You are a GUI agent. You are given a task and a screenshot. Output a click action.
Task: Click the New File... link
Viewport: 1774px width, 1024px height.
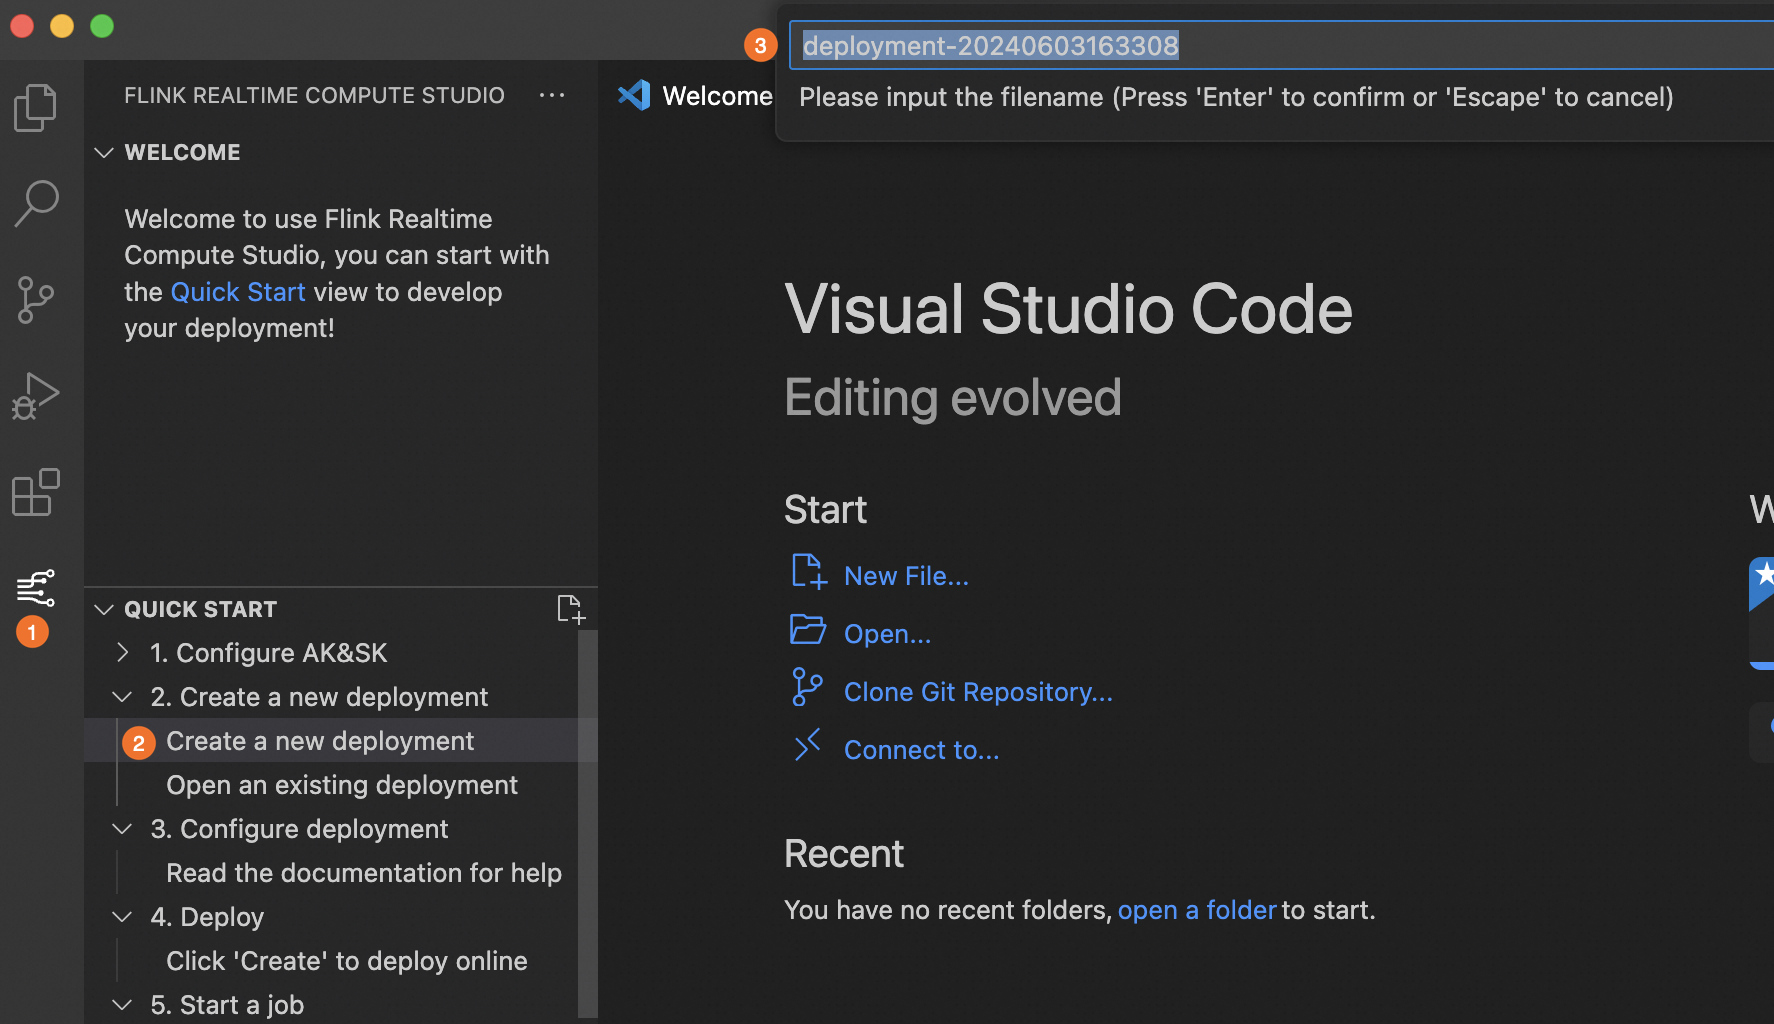pos(906,576)
